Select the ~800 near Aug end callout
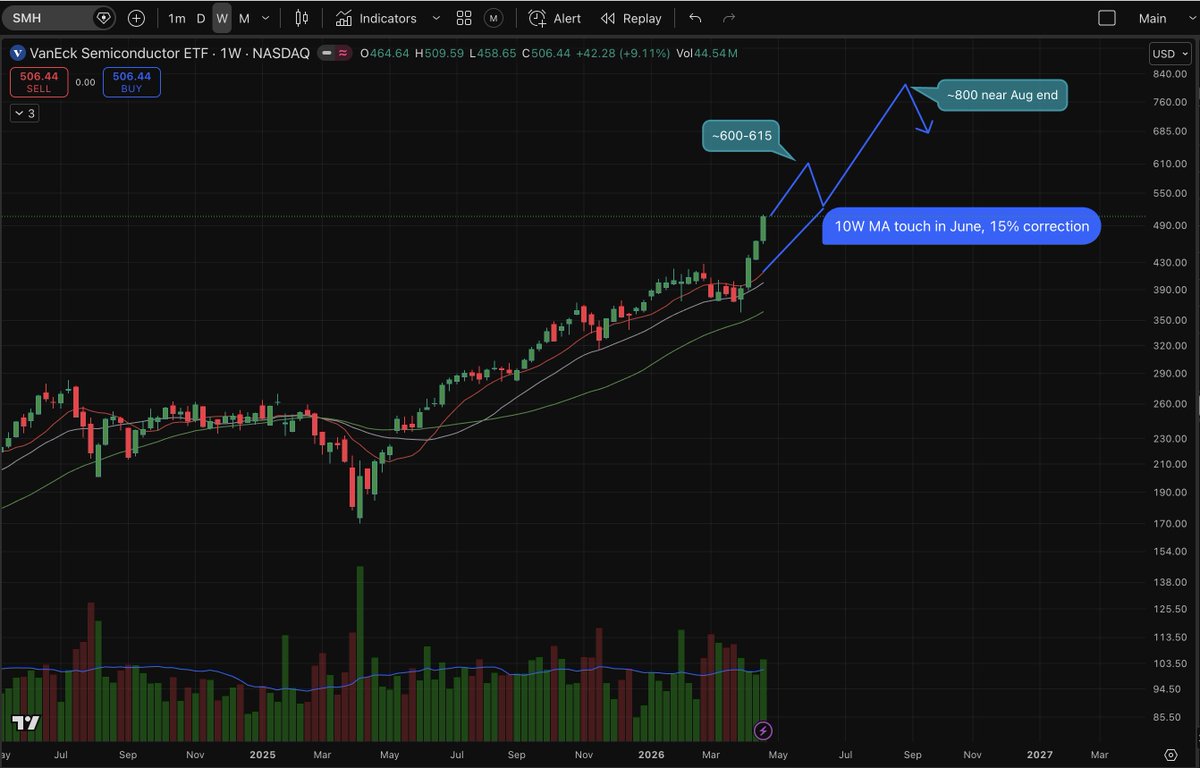The height and width of the screenshot is (768, 1200). pyautogui.click(x=1003, y=96)
